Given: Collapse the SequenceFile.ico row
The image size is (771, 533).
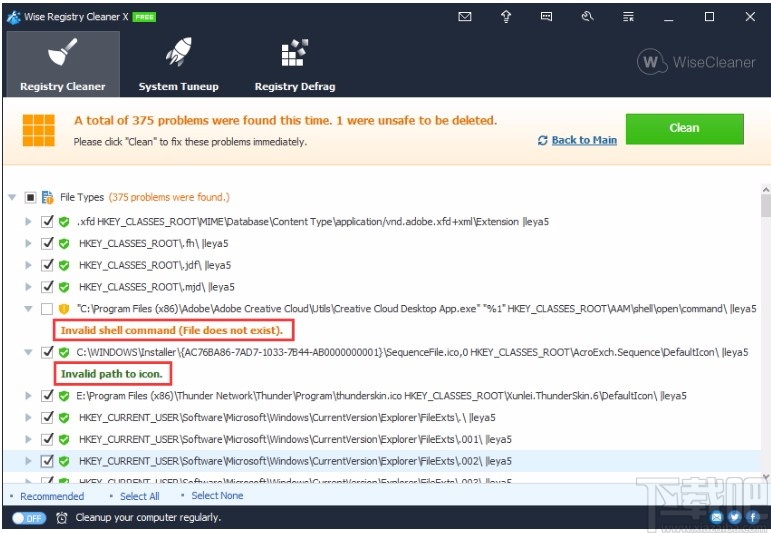Looking at the screenshot, I should [x=29, y=352].
